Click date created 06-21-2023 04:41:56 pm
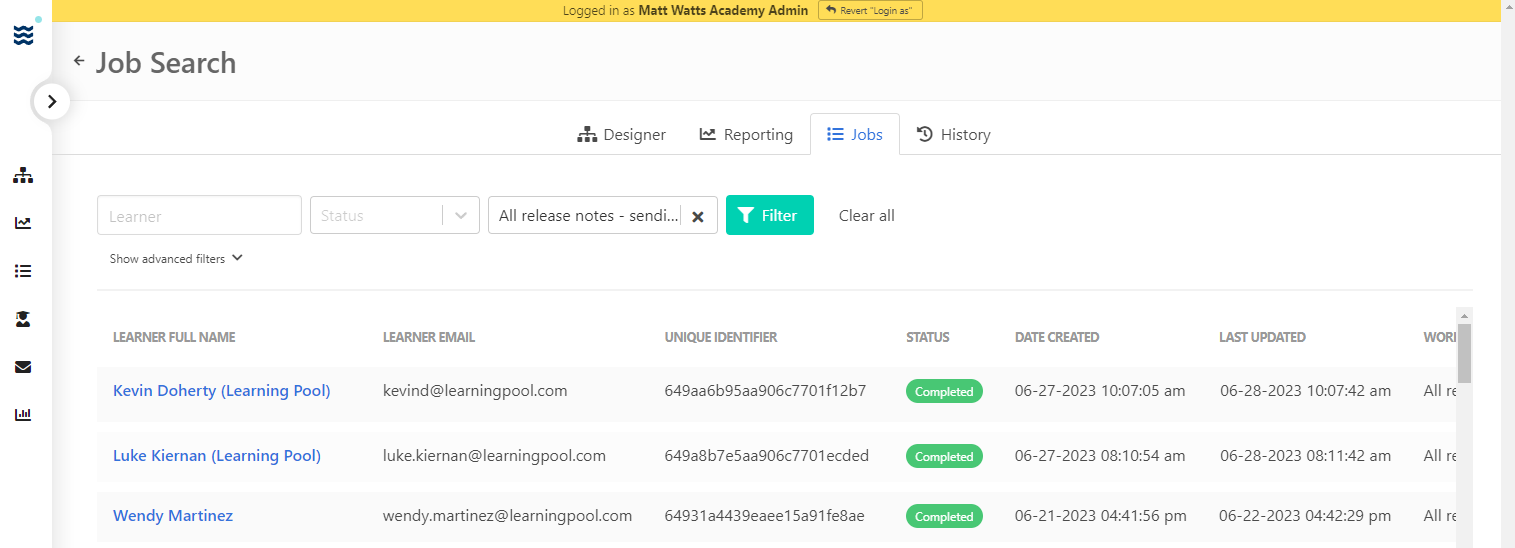The width and height of the screenshot is (1515, 548). (1100, 516)
